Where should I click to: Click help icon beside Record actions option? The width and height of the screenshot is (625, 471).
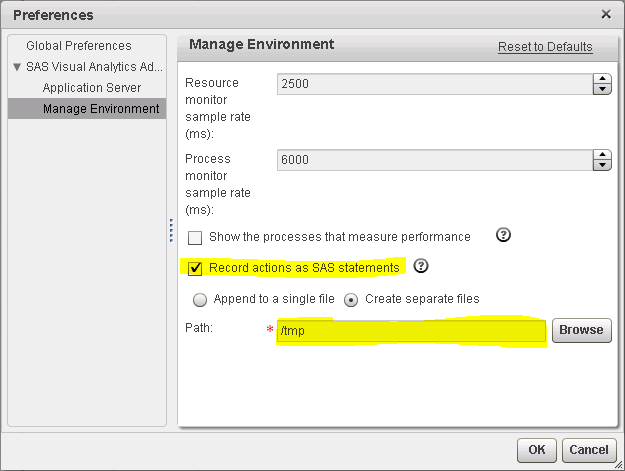pos(421,266)
